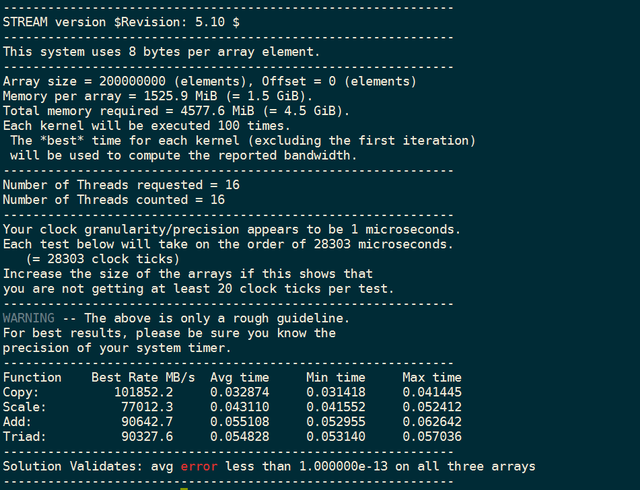Click the "Avg time" column header
Screen dimensions: 640x490
[240, 377]
